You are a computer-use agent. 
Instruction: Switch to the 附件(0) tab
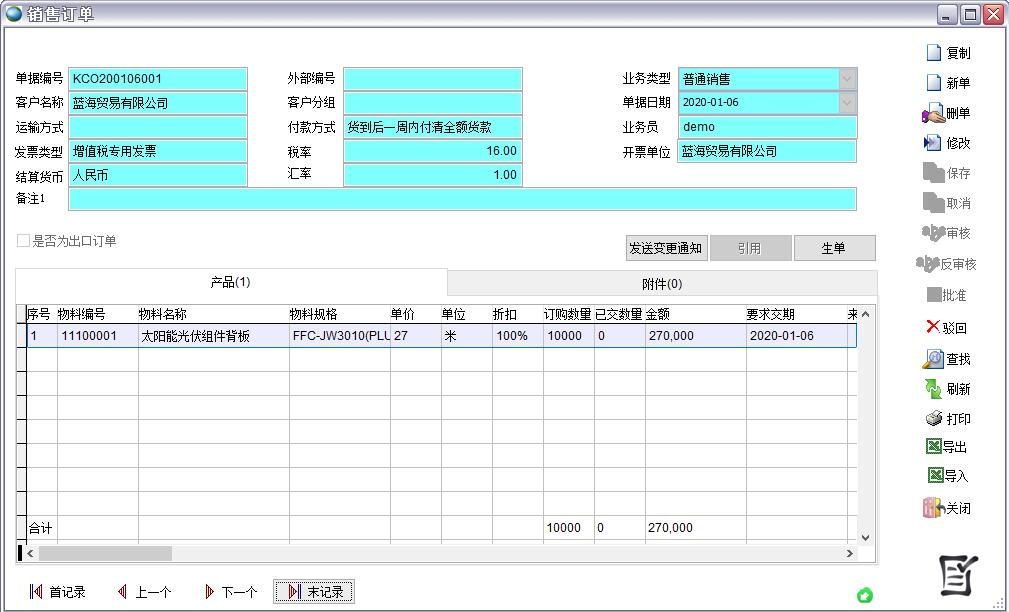661,284
